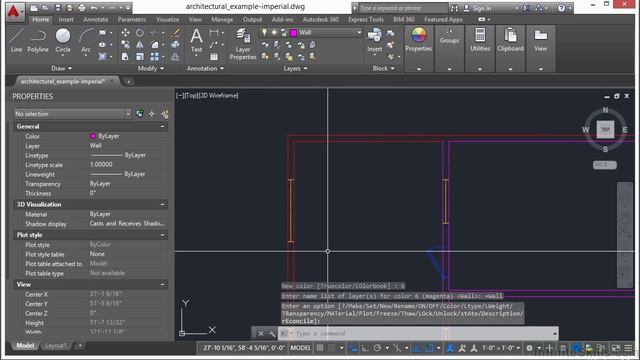Select the Arc tool
640x360 pixels.
[86, 40]
